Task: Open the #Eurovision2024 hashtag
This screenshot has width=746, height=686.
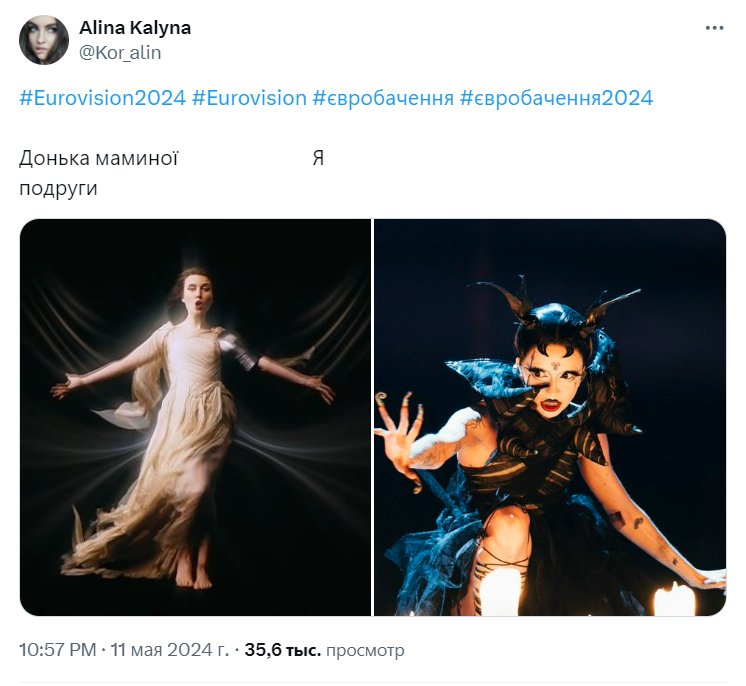Action: tap(102, 98)
